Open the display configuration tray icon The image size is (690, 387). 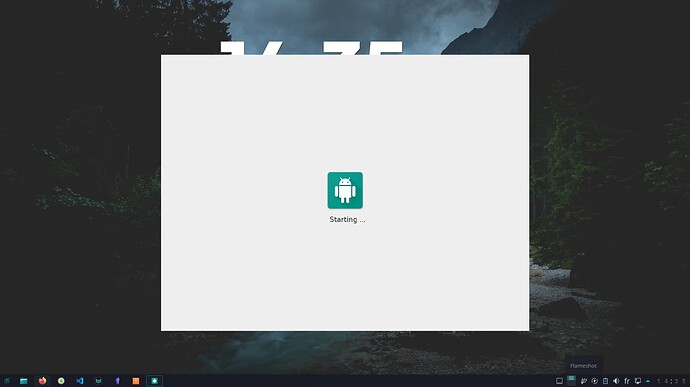pyautogui.click(x=638, y=381)
